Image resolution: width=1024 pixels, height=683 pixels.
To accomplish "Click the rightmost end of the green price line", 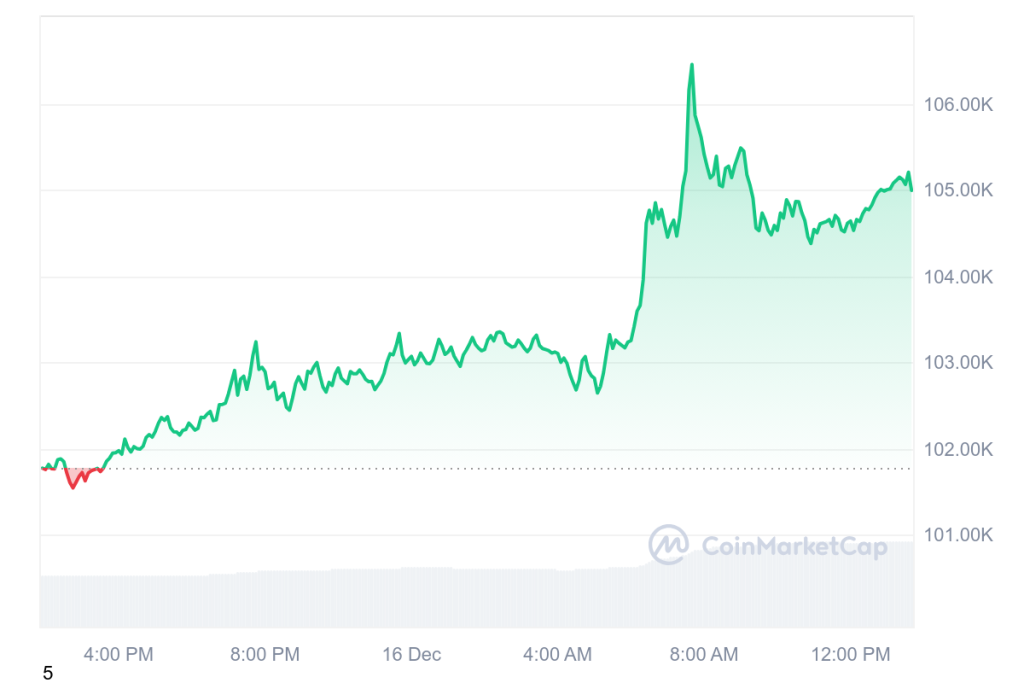I will 911,189.
